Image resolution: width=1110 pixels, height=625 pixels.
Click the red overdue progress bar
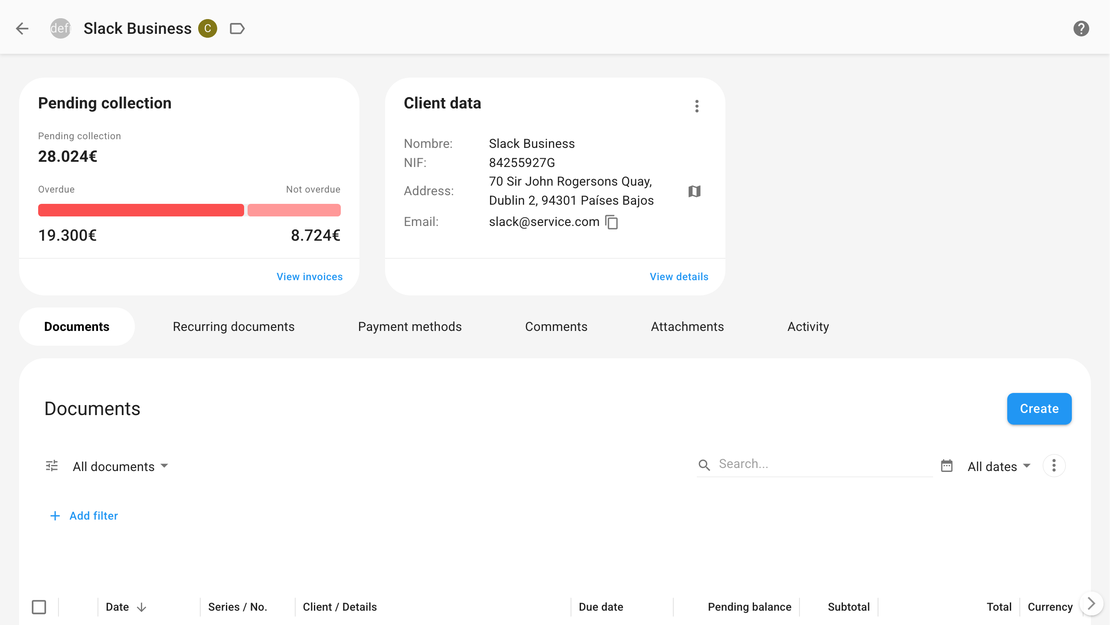click(x=141, y=210)
